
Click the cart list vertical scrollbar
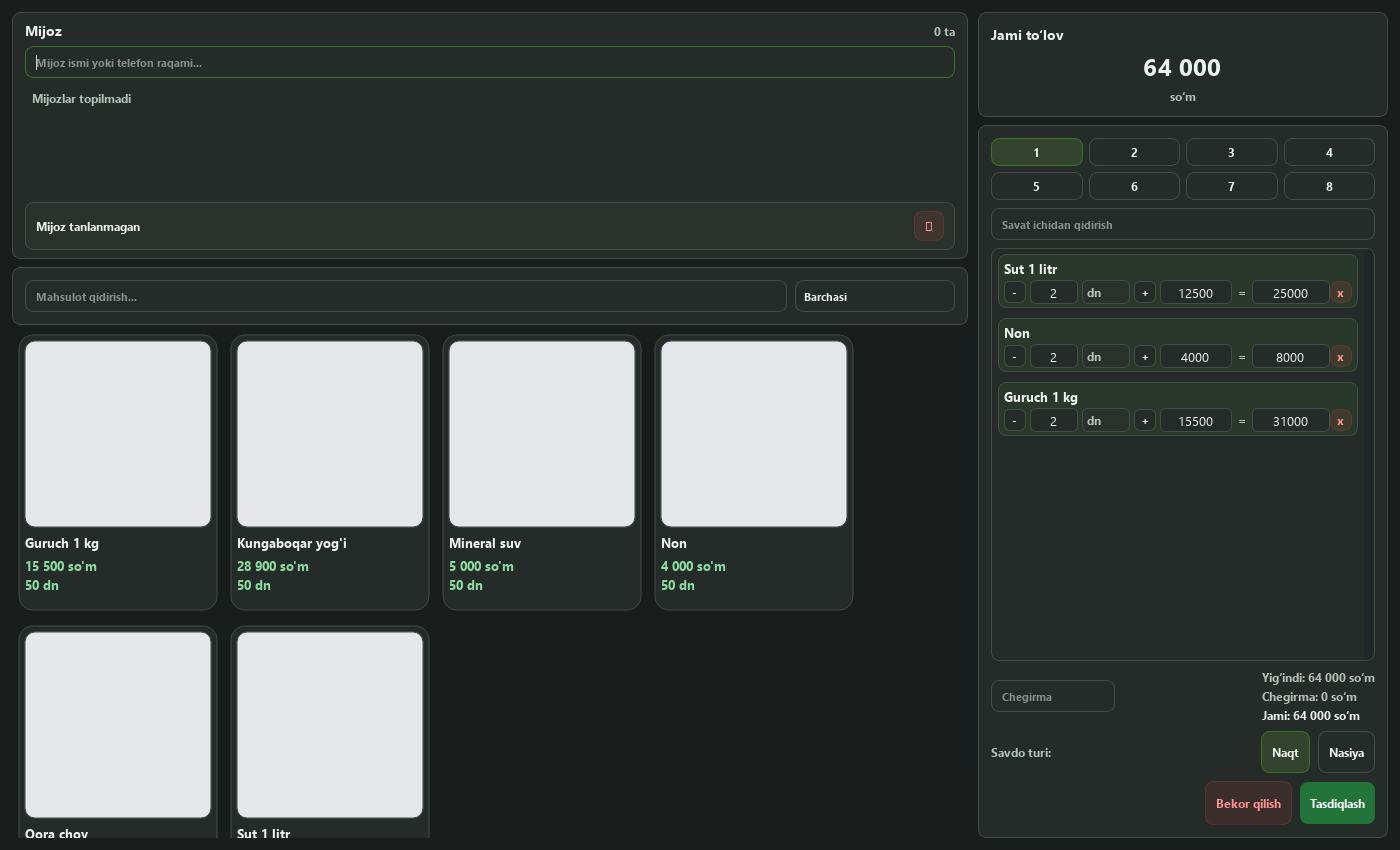1369,454
